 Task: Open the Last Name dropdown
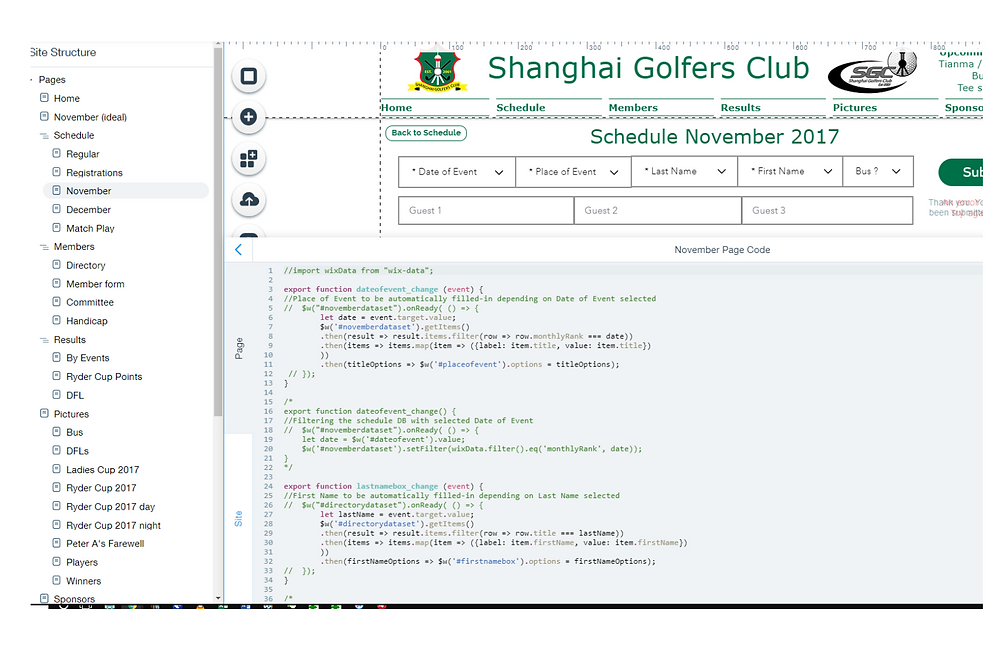pyautogui.click(x=684, y=171)
